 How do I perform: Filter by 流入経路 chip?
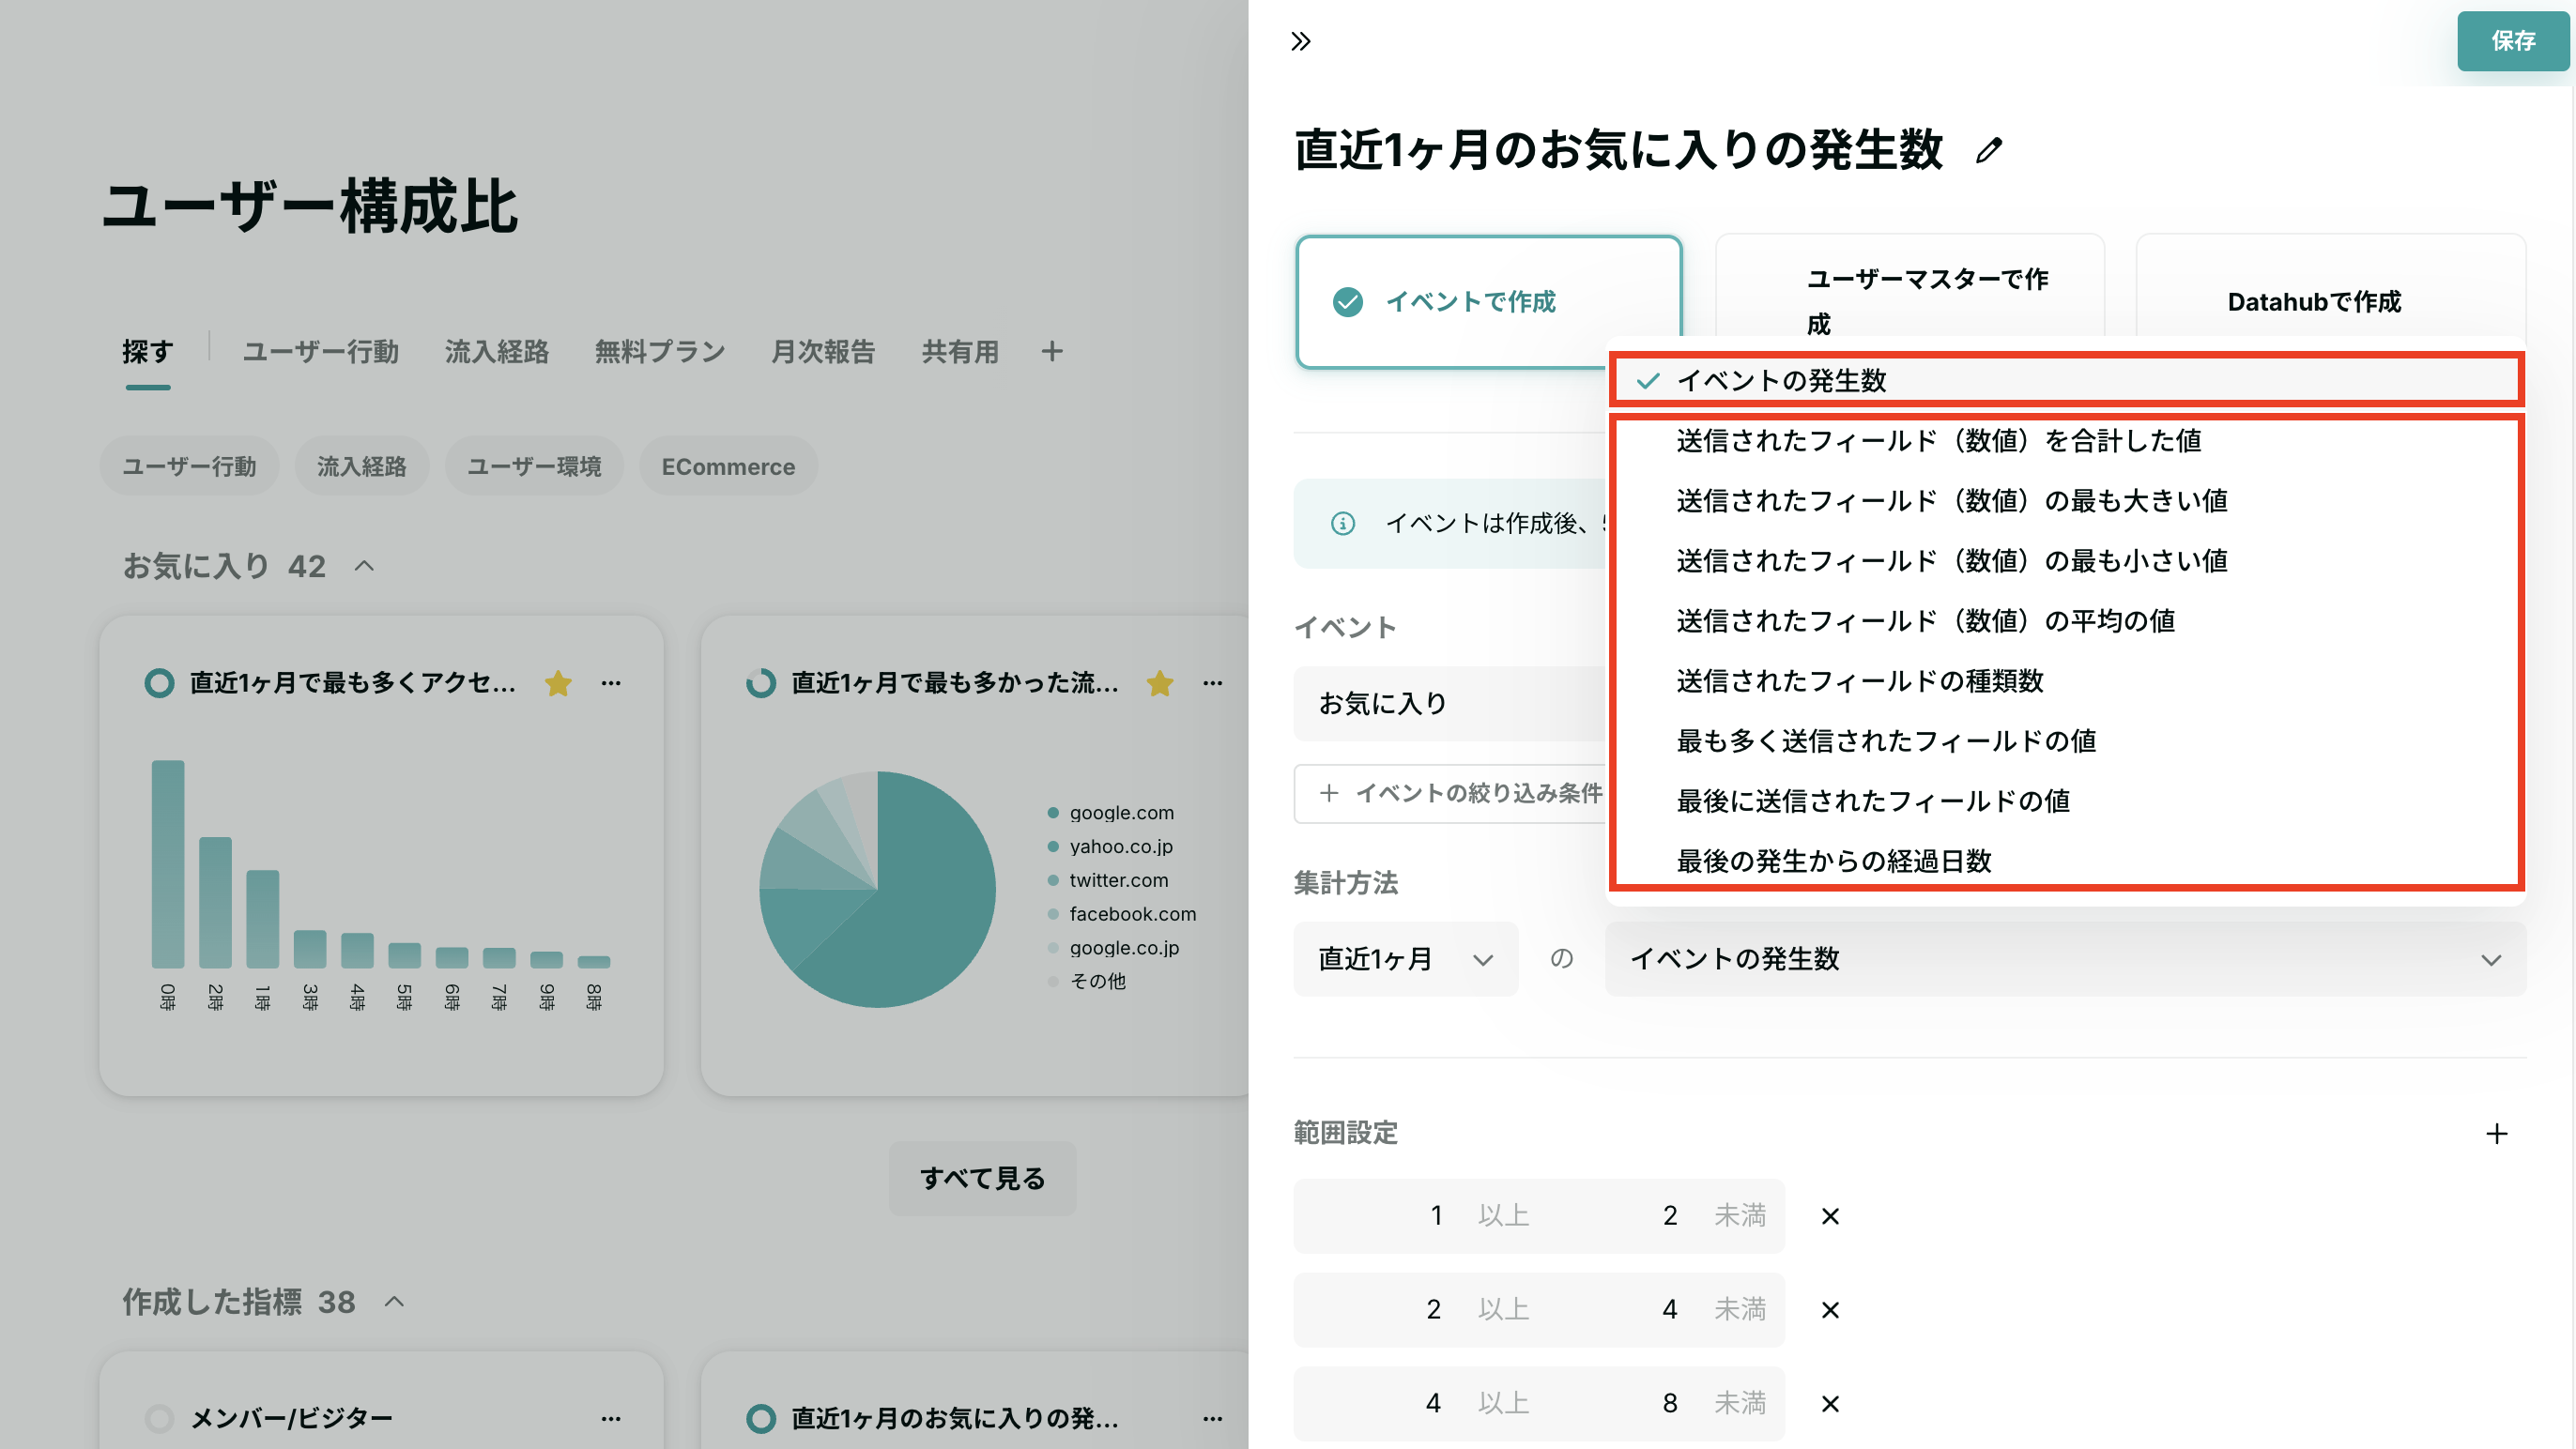(361, 466)
